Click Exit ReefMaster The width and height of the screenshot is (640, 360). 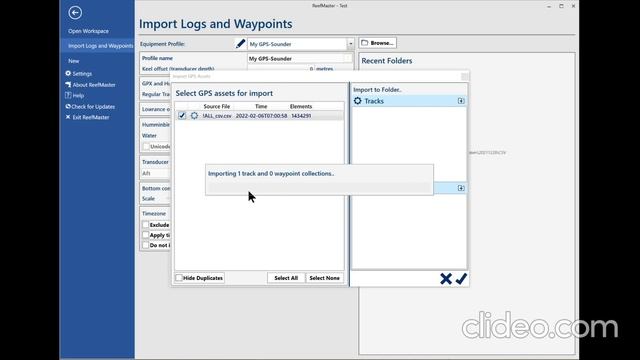(91, 117)
